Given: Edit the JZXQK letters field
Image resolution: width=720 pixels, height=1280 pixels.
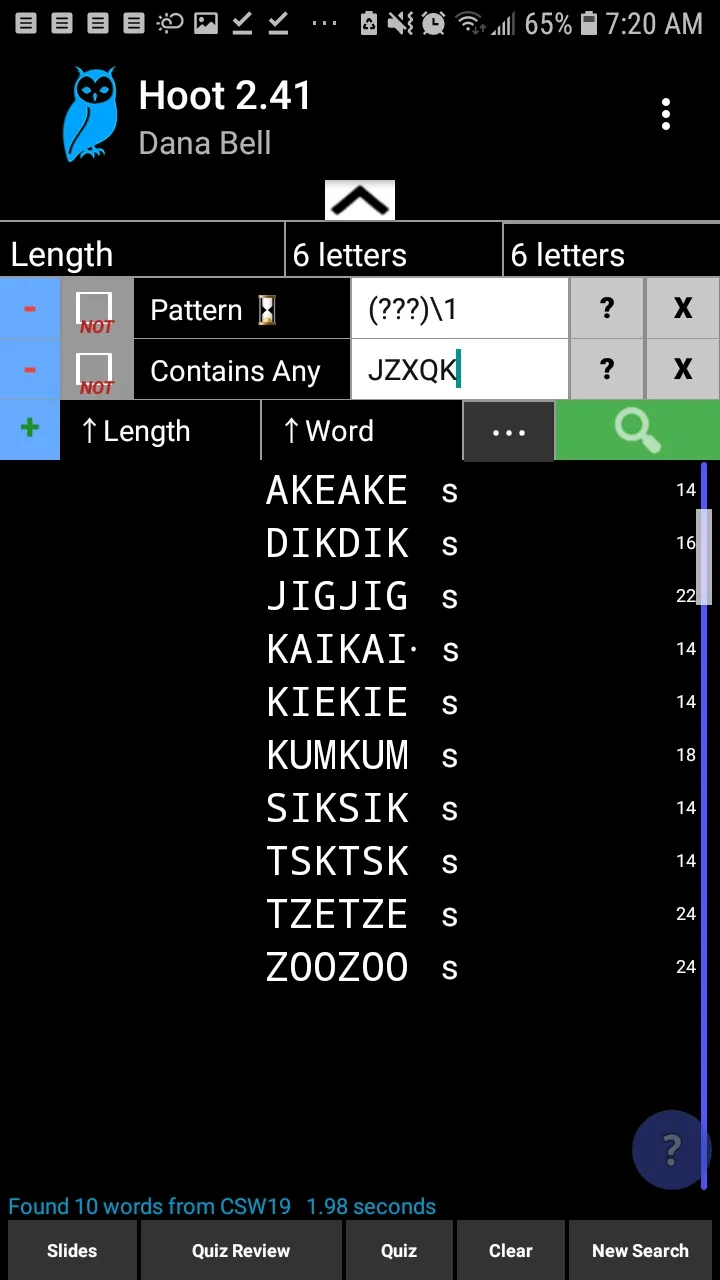Looking at the screenshot, I should point(459,370).
